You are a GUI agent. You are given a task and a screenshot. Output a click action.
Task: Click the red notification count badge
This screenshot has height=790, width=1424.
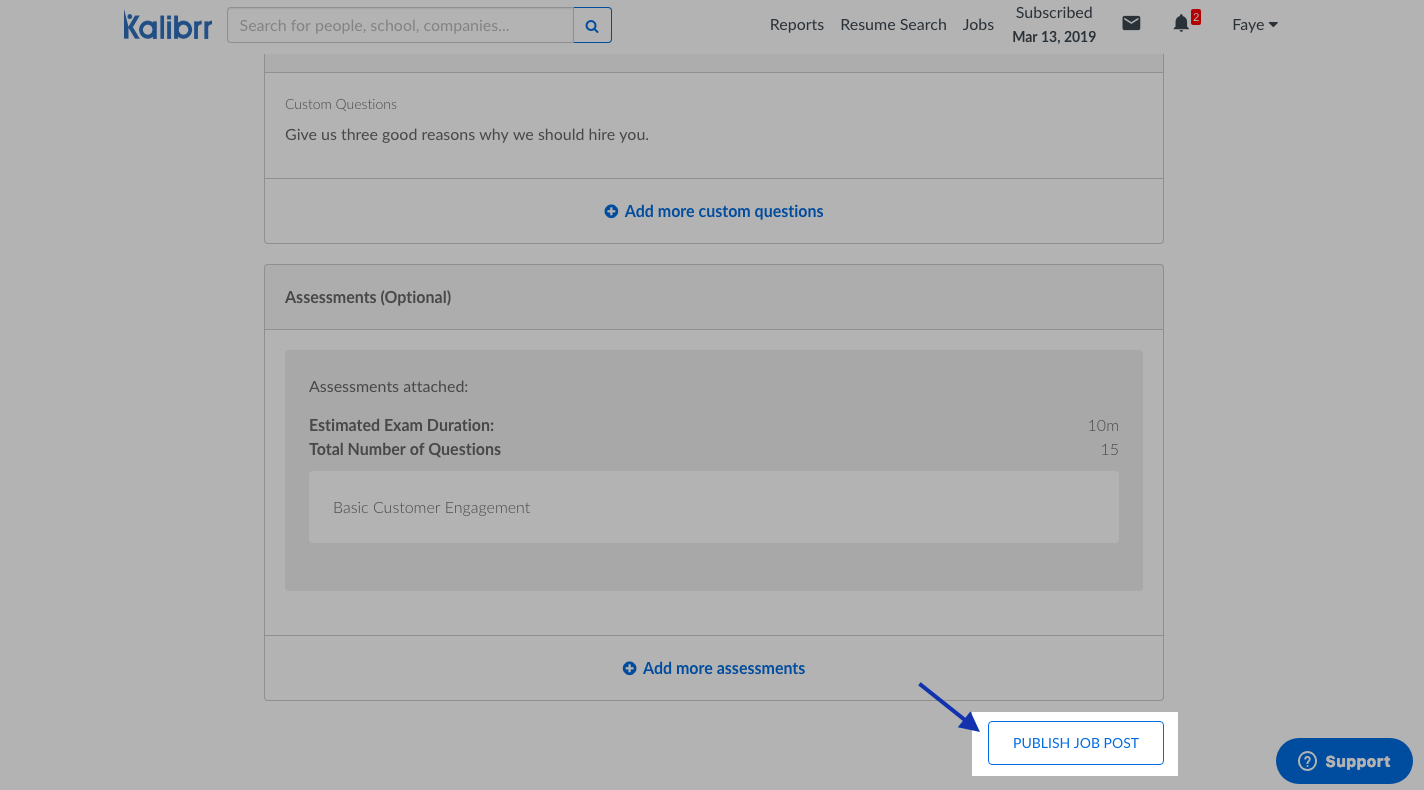[1196, 17]
